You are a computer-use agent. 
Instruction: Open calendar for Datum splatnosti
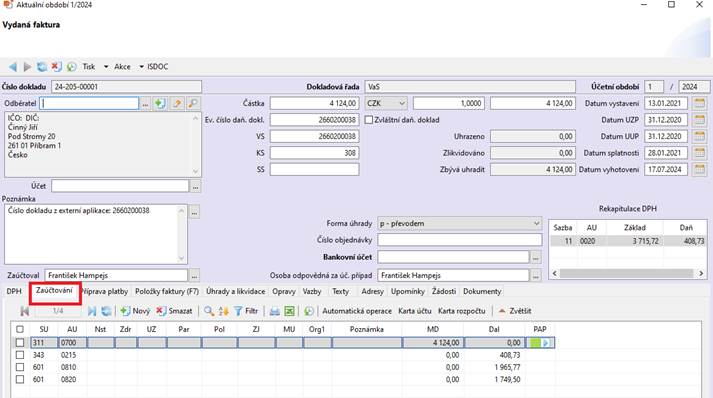point(699,153)
